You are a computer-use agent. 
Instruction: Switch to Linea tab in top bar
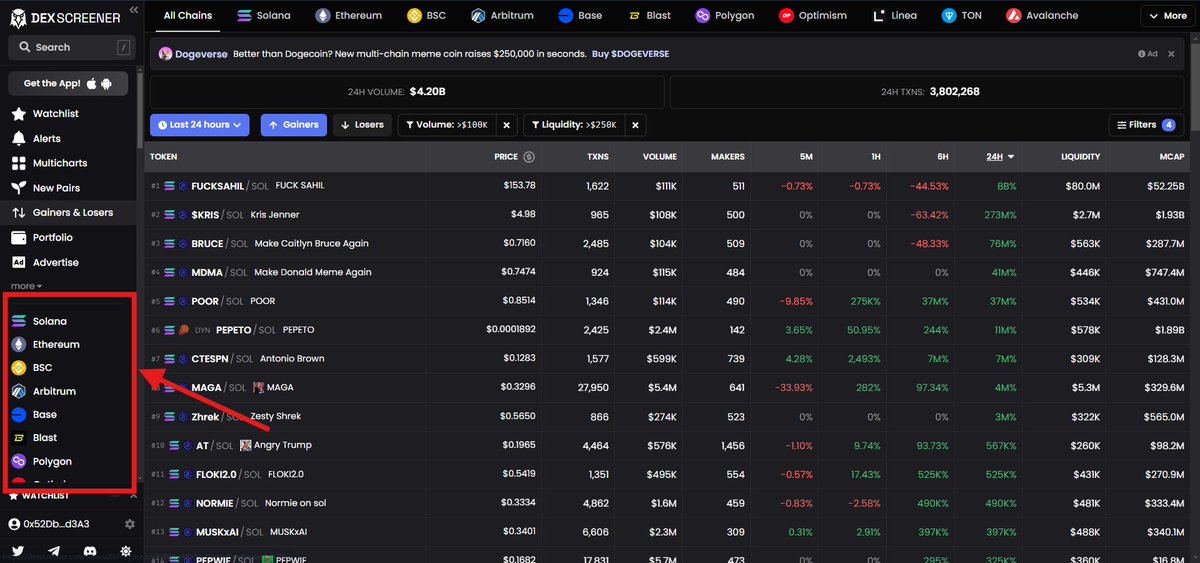896,16
